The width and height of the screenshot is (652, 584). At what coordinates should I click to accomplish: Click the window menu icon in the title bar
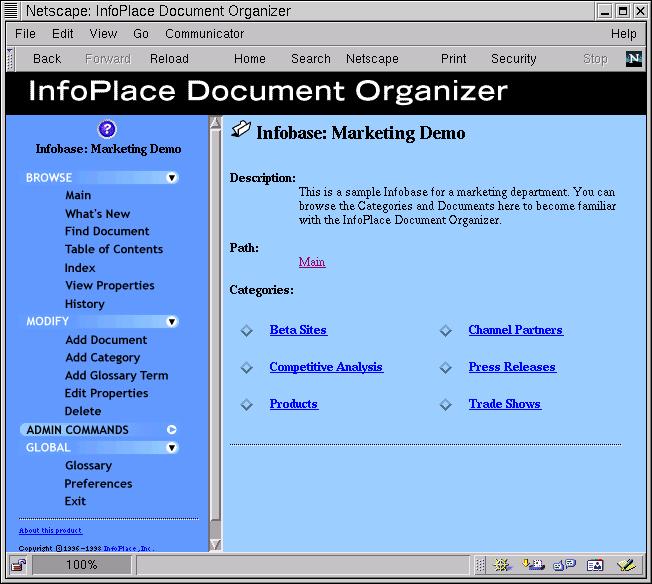[11, 10]
